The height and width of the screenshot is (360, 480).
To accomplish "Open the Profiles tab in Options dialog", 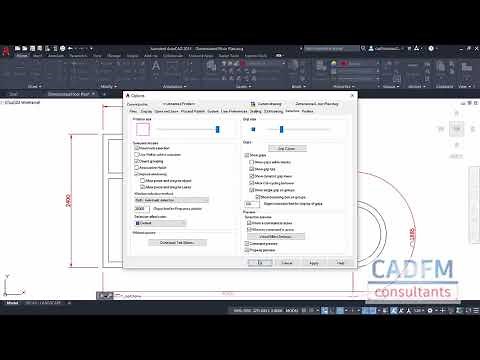I will point(307,111).
